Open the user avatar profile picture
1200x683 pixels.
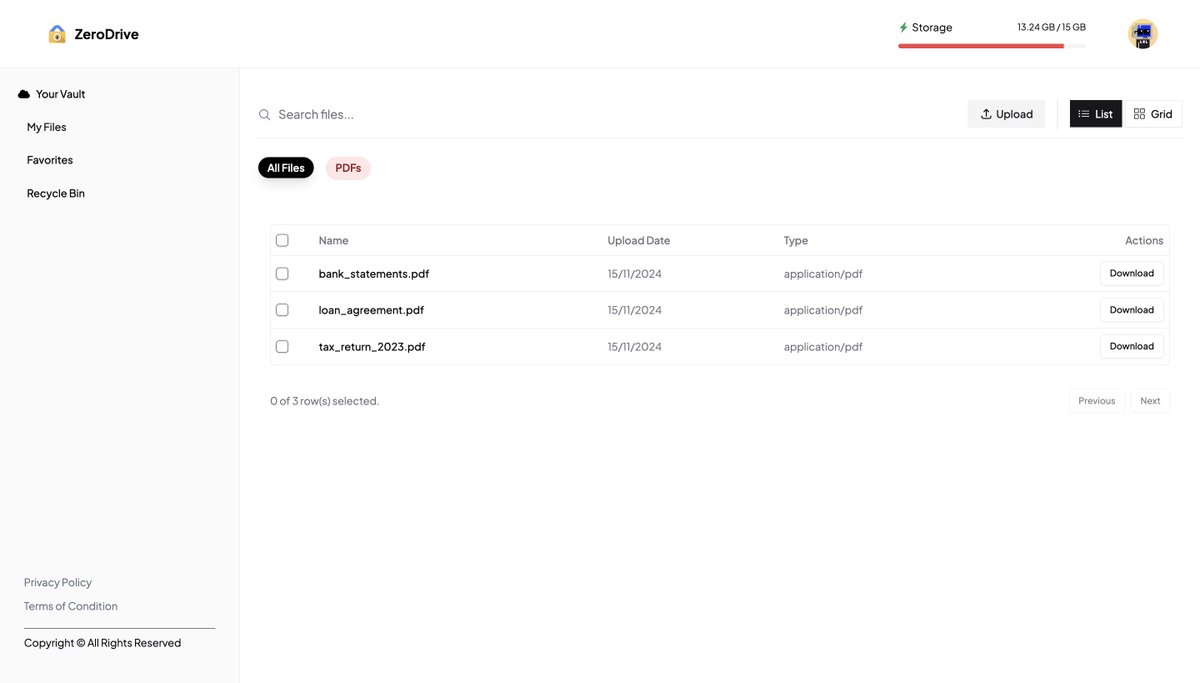1143,34
